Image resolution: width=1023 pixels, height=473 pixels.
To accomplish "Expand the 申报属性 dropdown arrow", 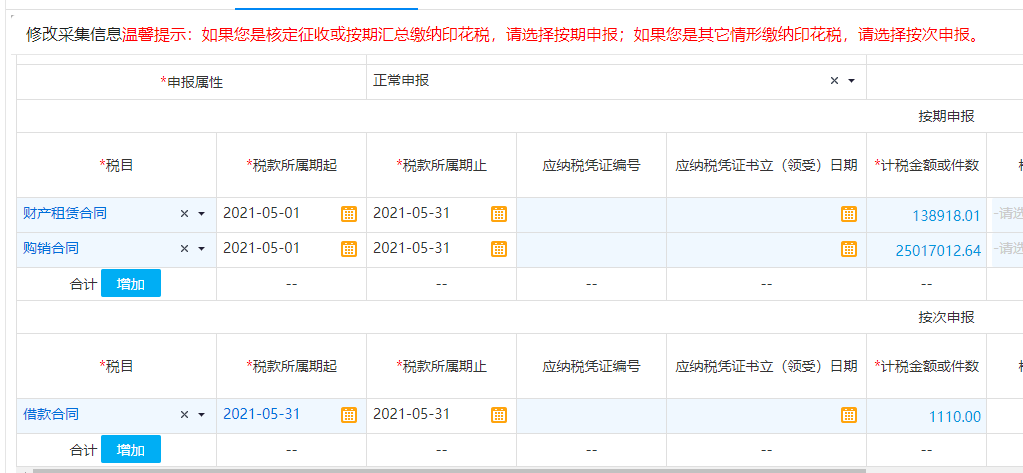I will (x=851, y=81).
